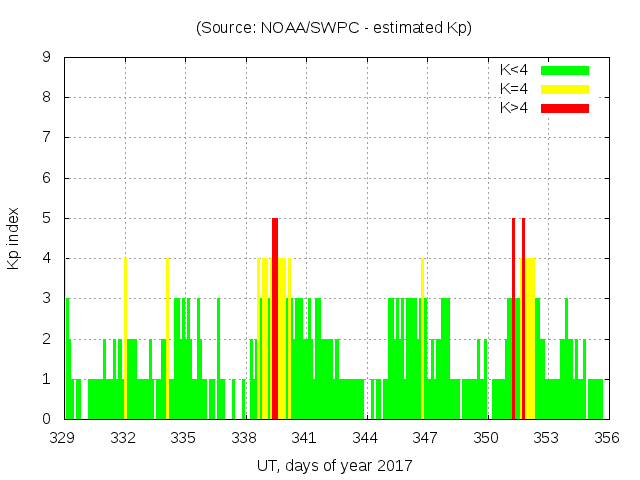Click the chart title citing NOAA/SWPC source
Viewport: 640px width, 480px height.
(334, 28)
